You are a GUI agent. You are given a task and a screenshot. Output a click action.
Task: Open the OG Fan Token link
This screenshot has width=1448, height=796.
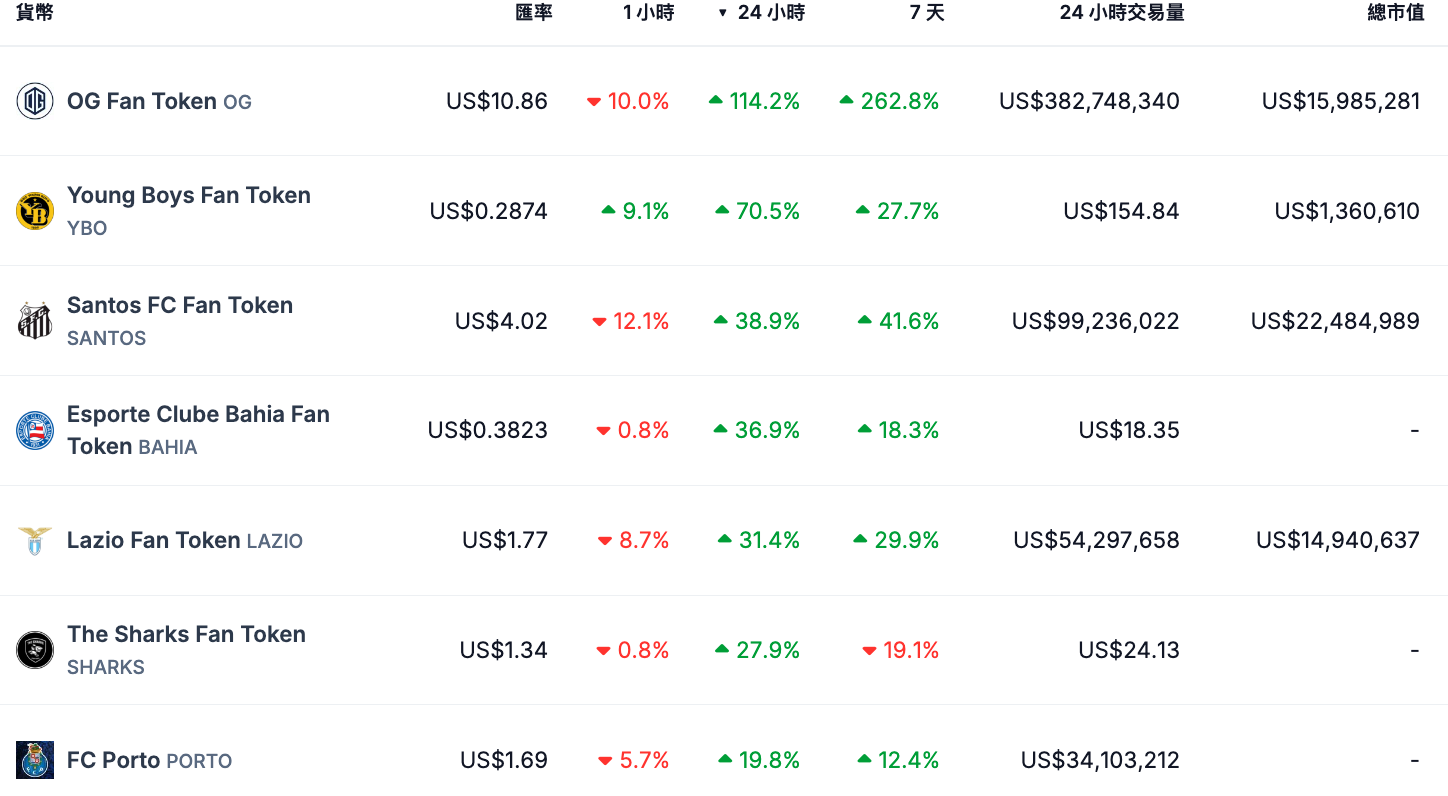coord(142,101)
